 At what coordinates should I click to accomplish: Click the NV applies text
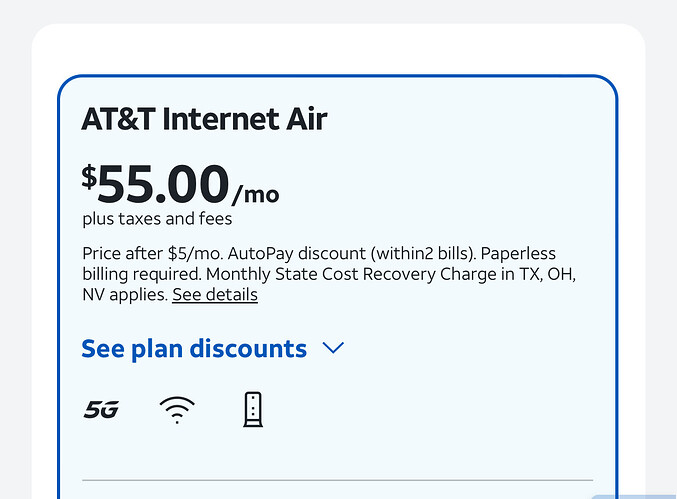click(x=125, y=295)
